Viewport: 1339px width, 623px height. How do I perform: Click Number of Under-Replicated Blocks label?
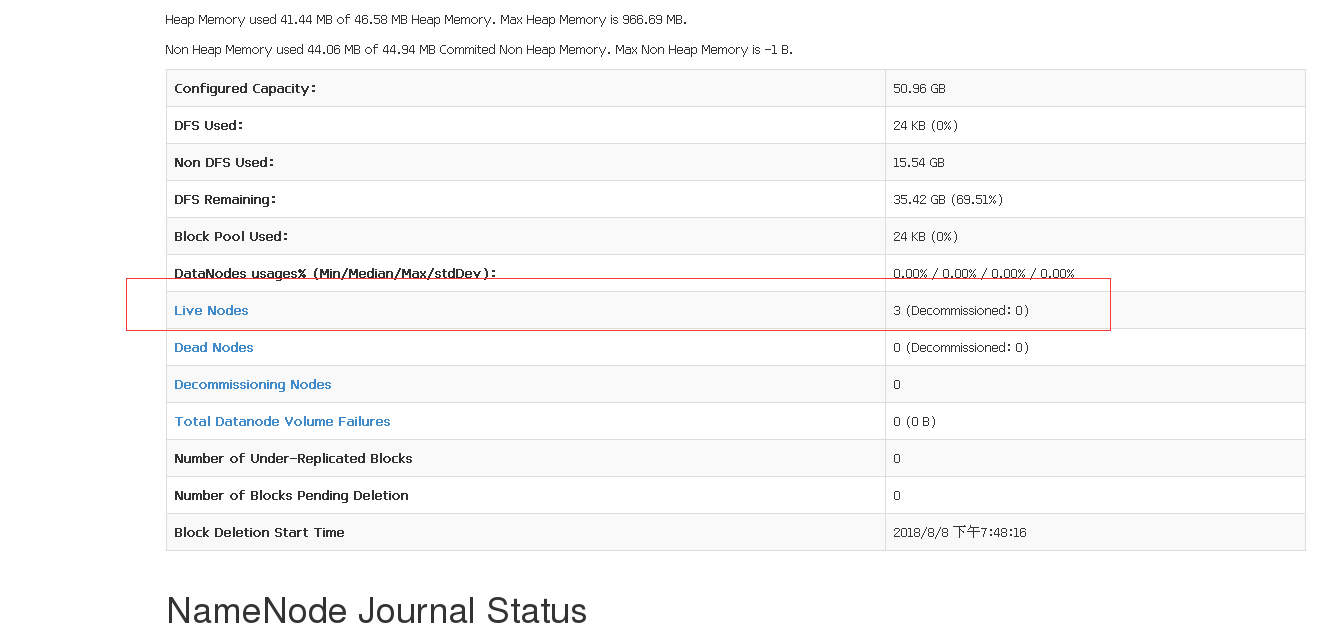(x=293, y=459)
